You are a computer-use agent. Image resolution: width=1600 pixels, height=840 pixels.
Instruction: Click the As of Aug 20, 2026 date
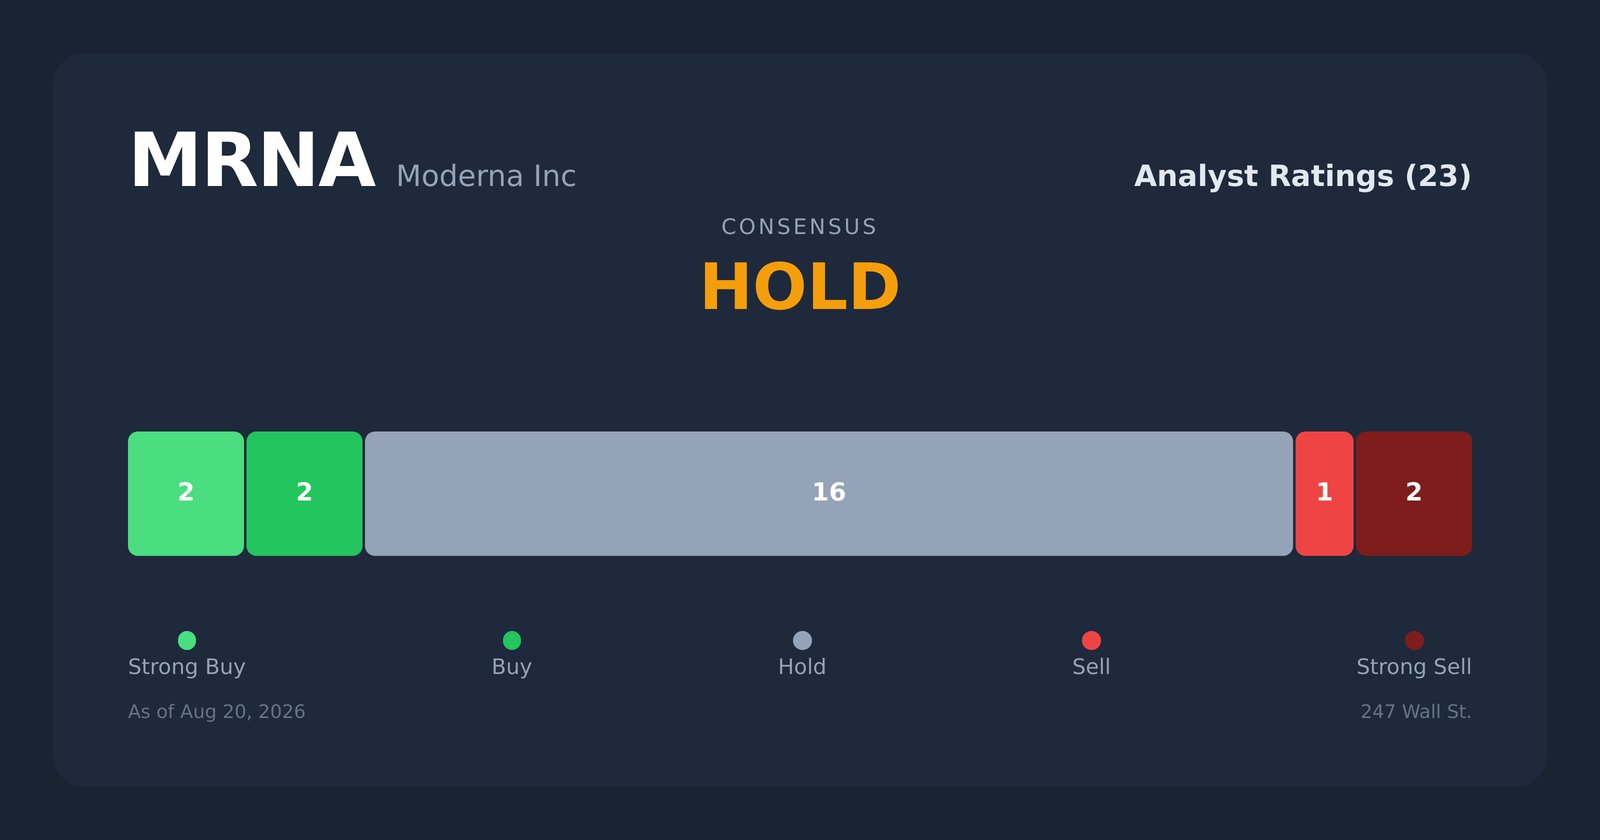[217, 712]
